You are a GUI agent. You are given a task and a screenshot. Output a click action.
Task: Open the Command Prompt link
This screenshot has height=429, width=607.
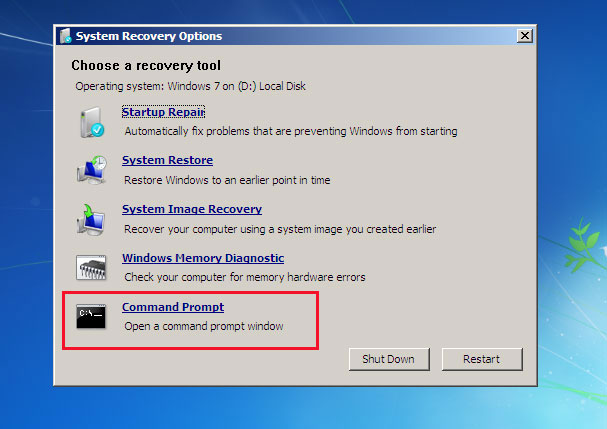click(x=173, y=307)
